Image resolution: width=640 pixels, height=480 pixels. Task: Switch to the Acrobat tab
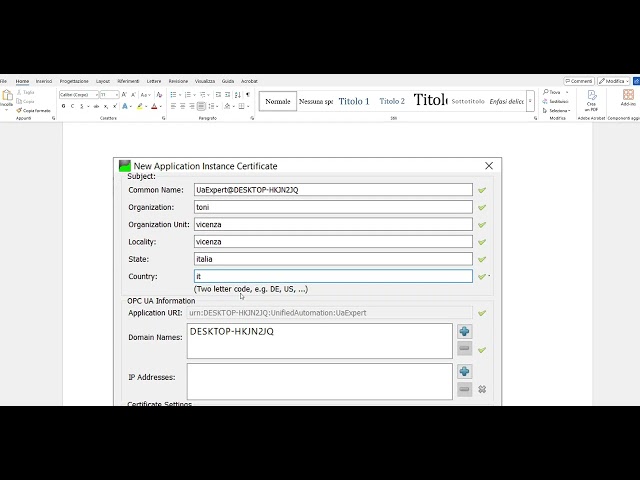pyautogui.click(x=249, y=81)
